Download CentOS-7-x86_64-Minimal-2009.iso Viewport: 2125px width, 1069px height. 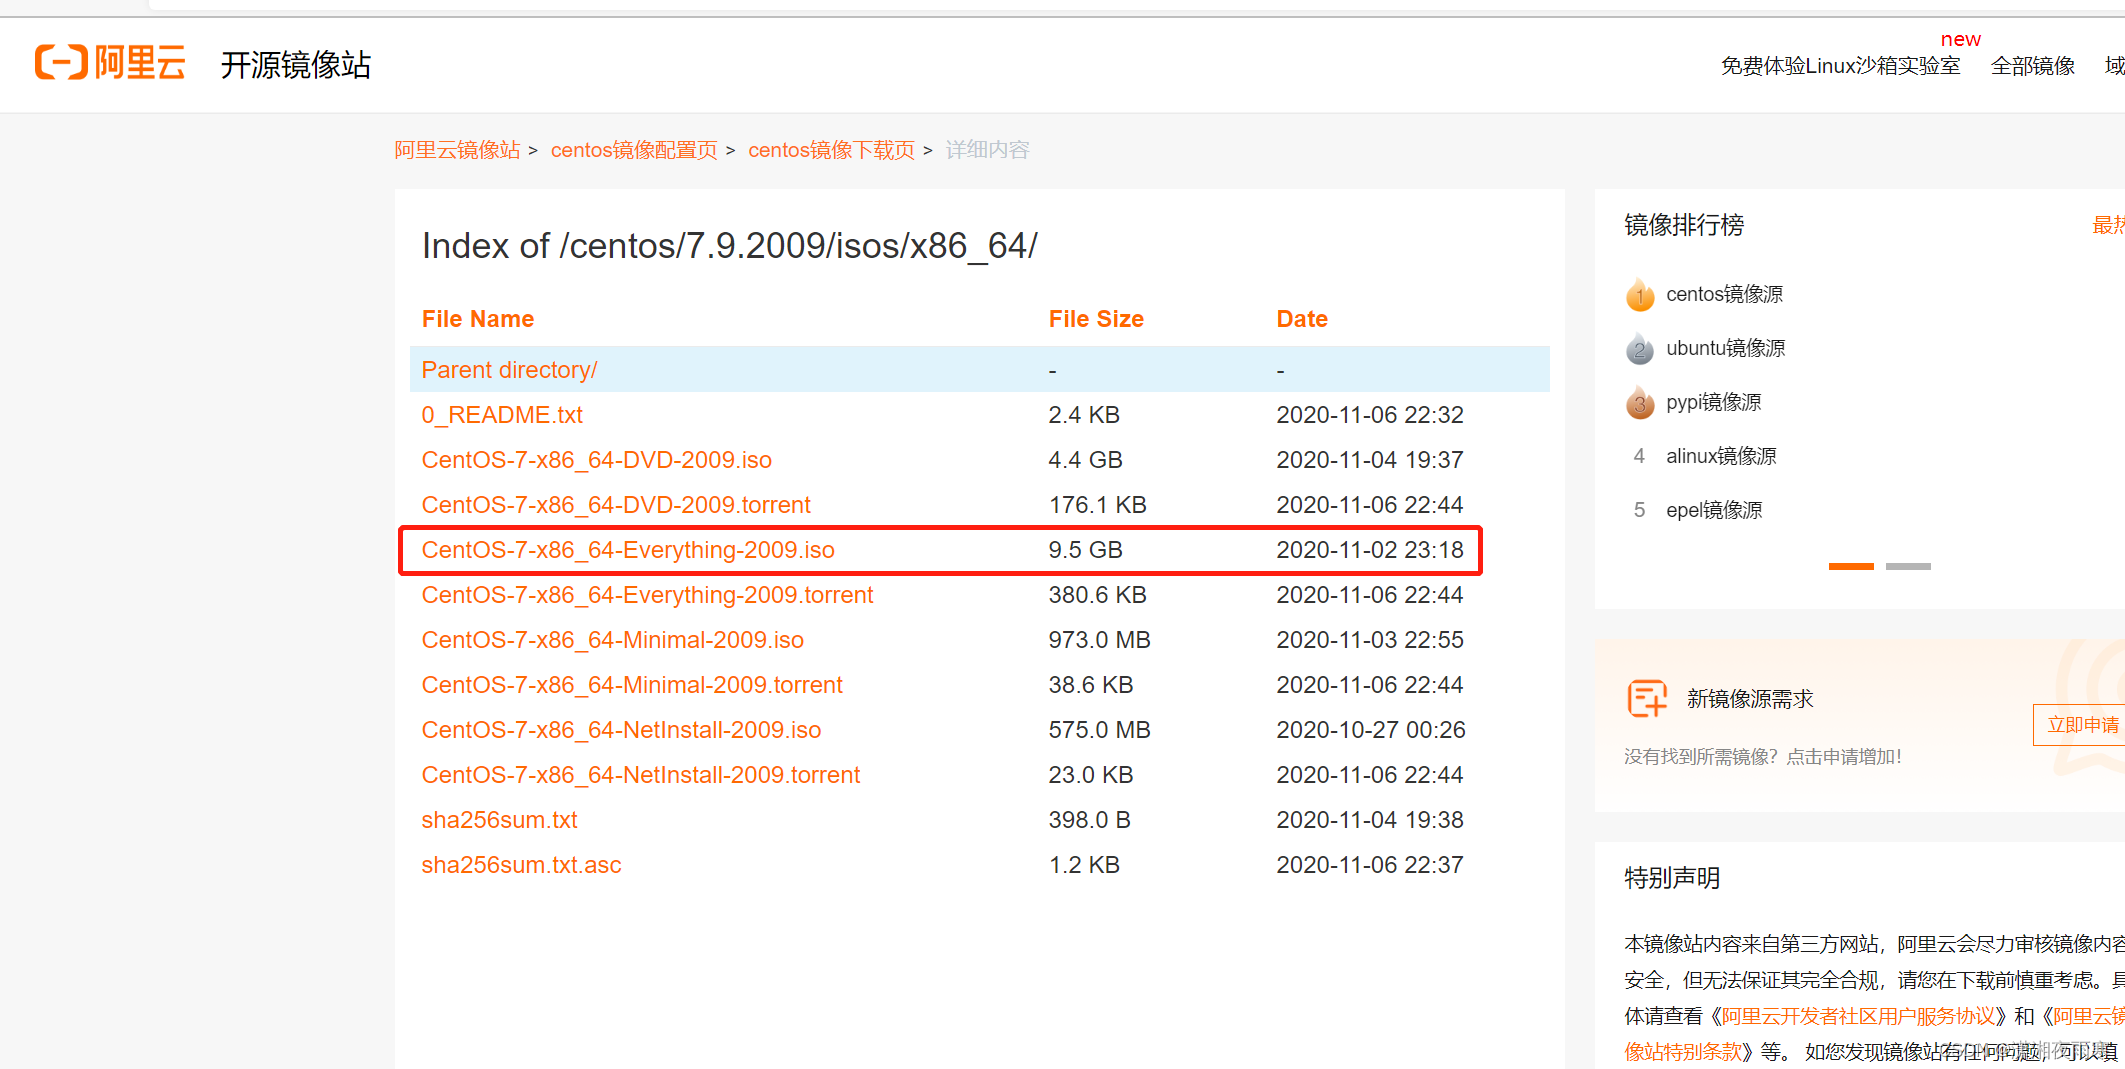[x=613, y=640]
